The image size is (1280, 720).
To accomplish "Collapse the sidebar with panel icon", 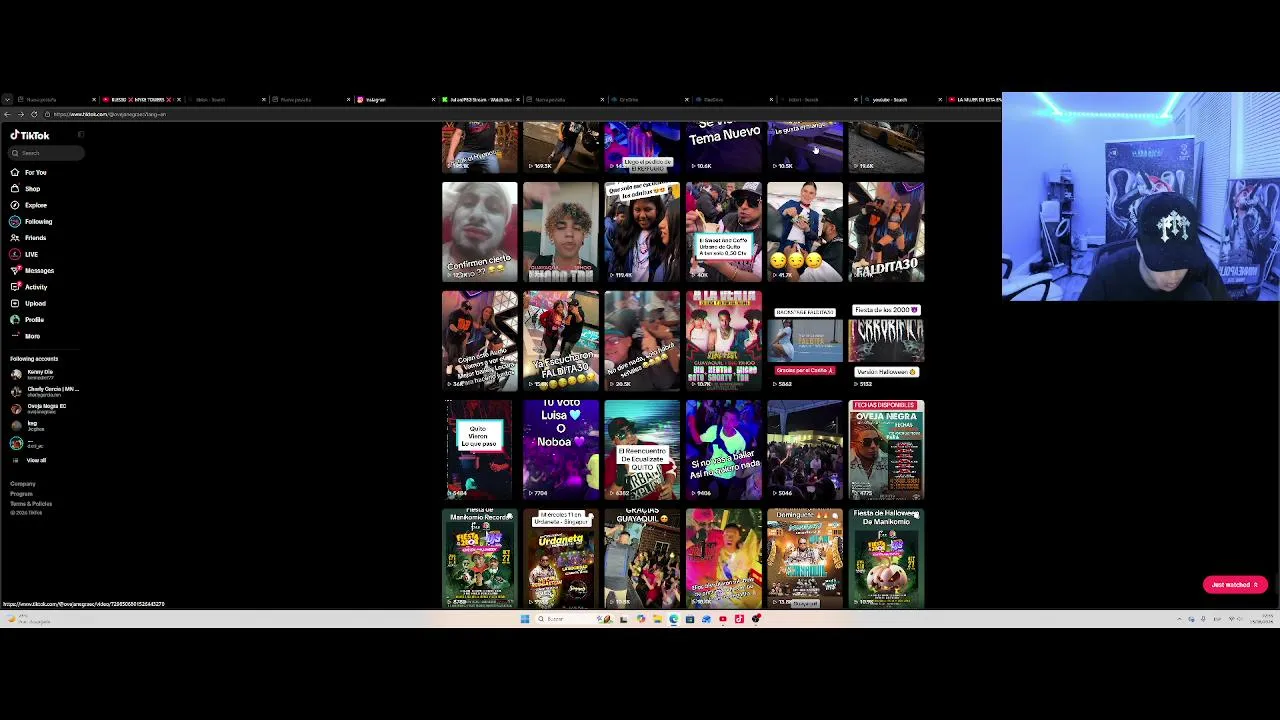I will coord(80,135).
